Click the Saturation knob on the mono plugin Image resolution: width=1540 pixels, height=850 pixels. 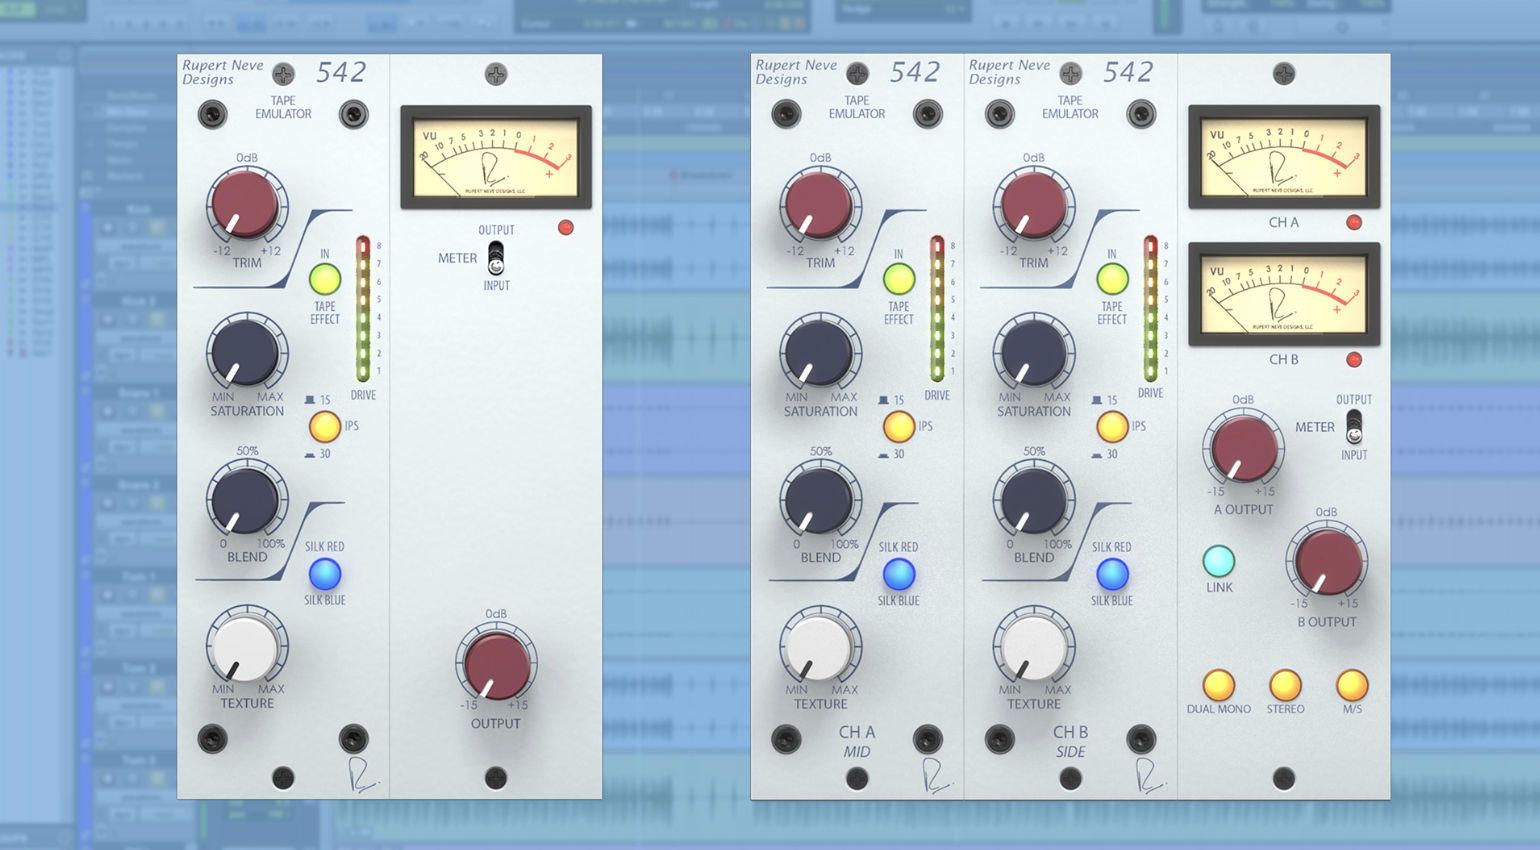click(246, 352)
